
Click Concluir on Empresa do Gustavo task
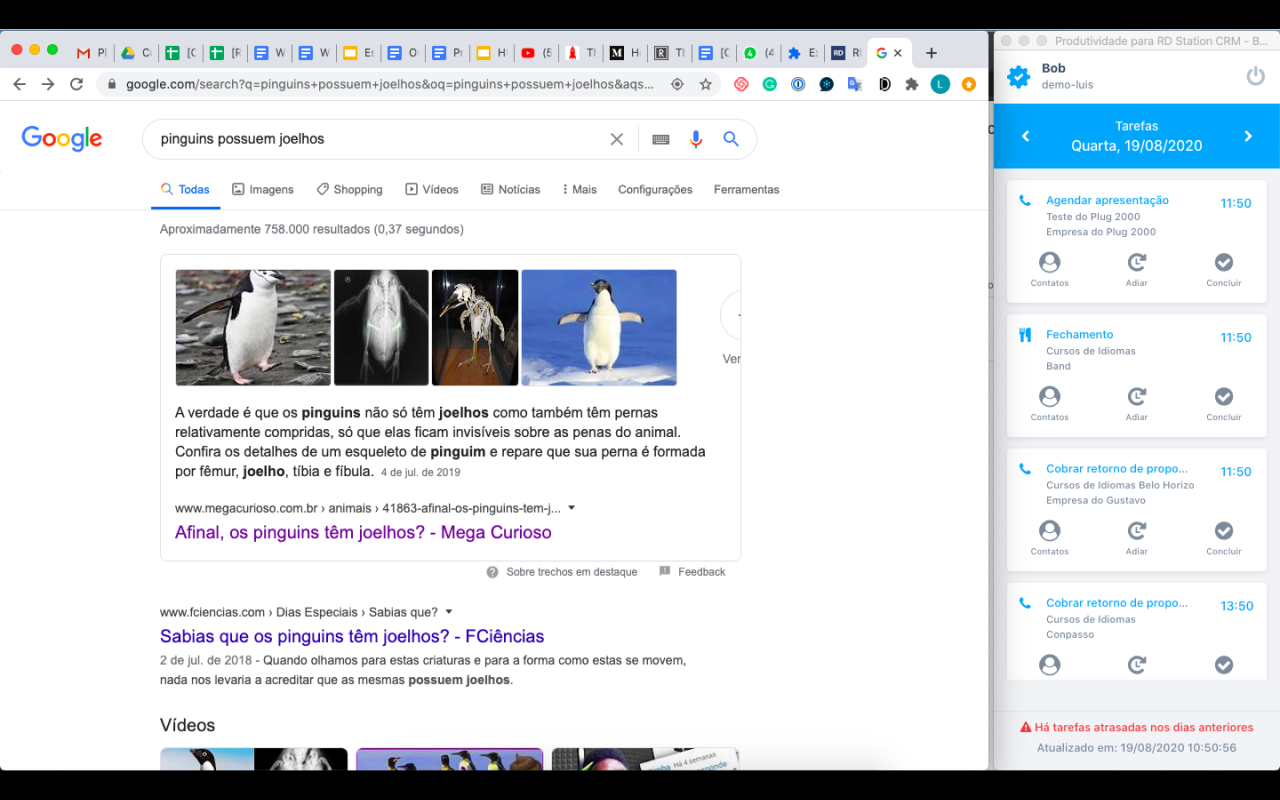(x=1224, y=537)
